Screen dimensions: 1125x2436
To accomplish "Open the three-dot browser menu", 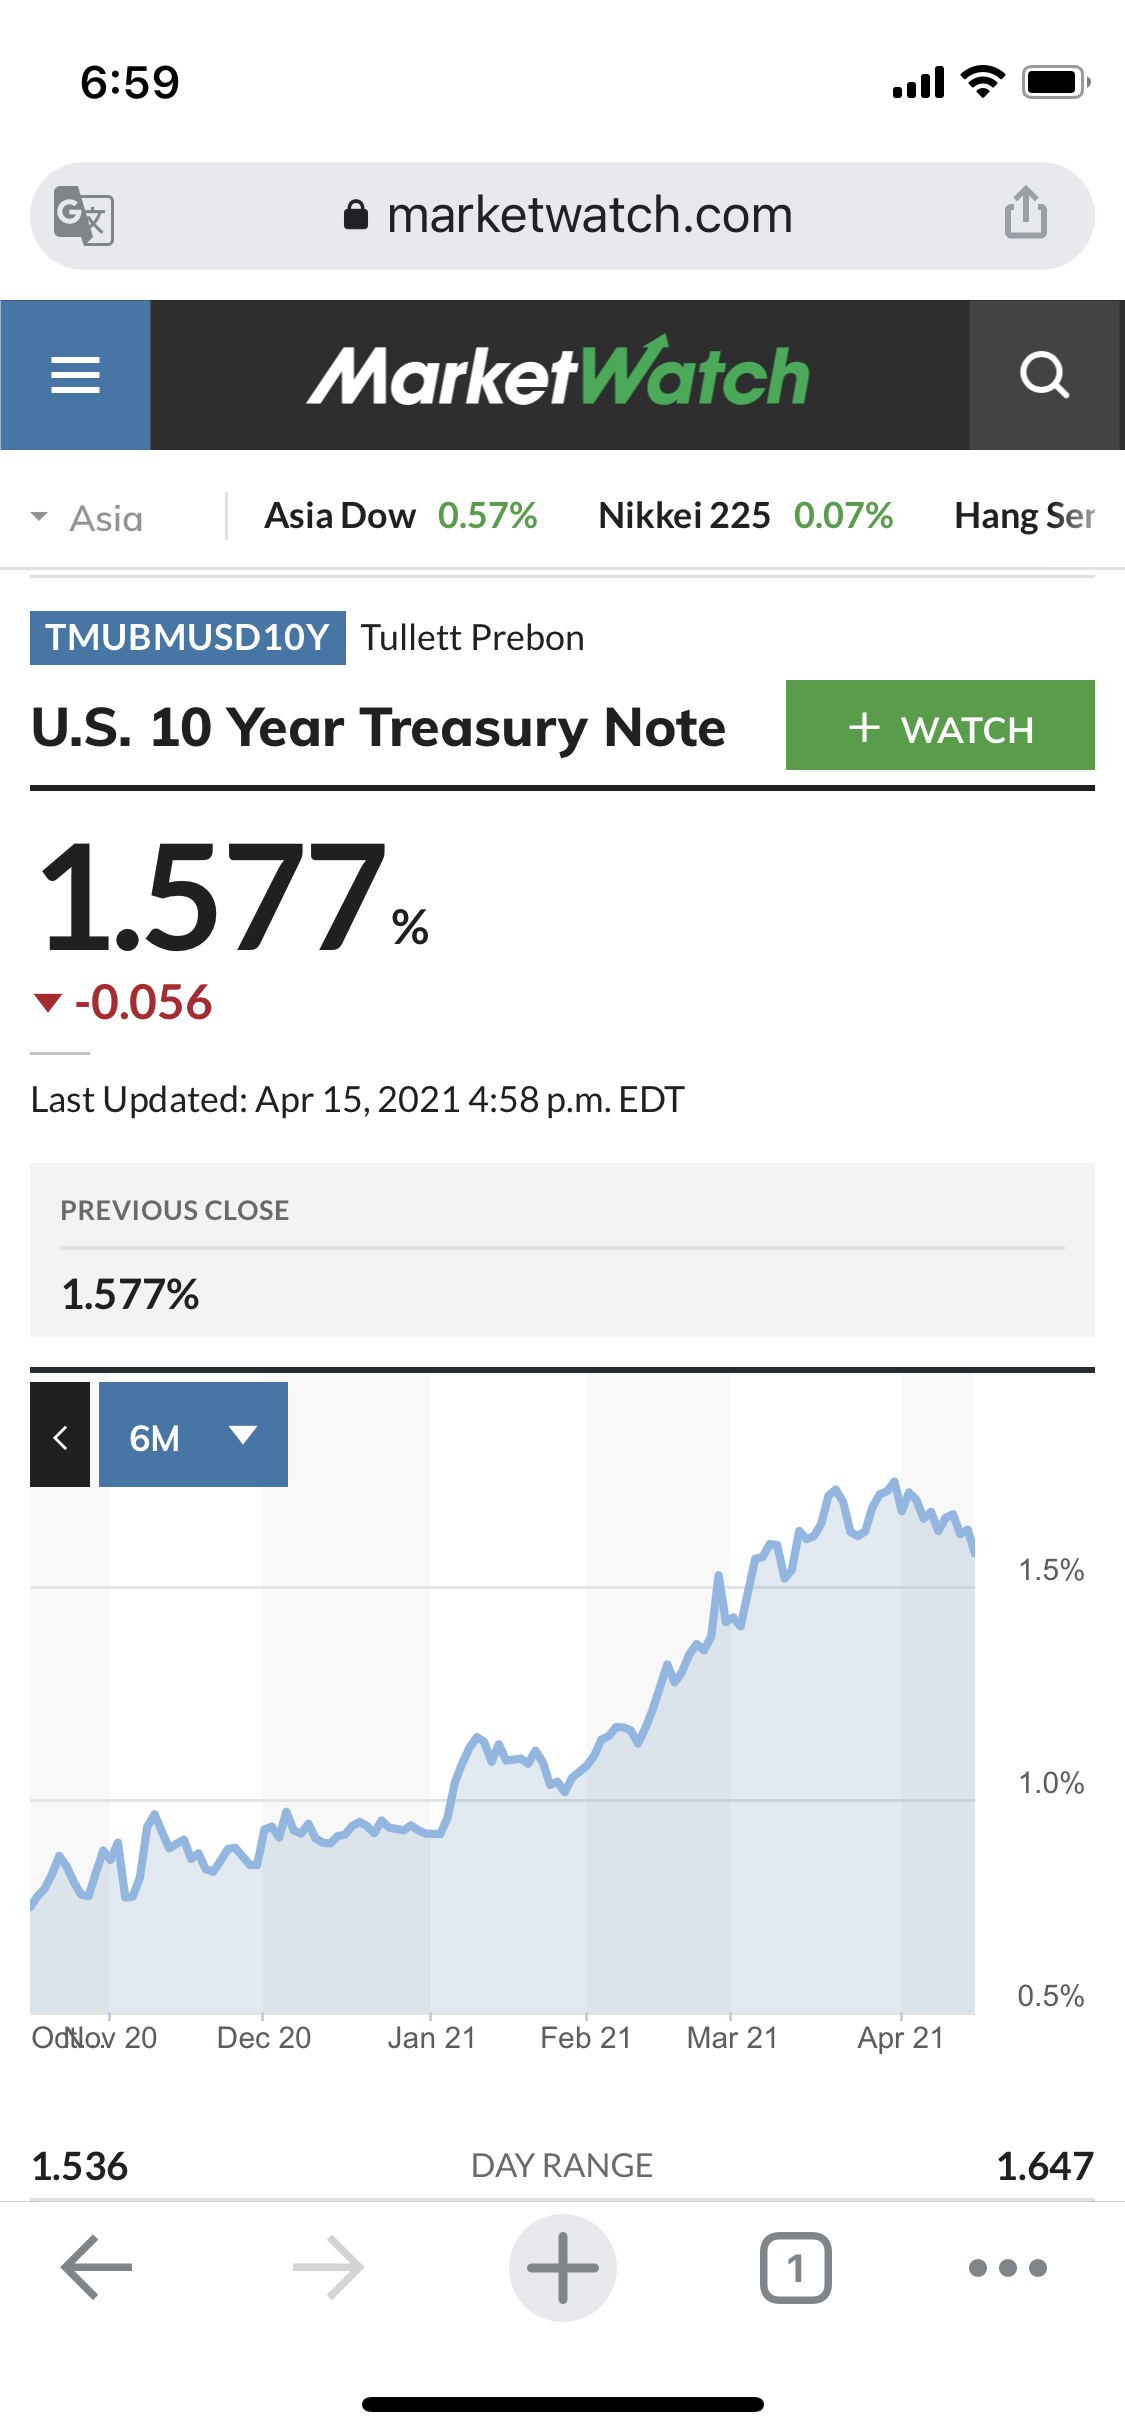I will coord(1007,2267).
